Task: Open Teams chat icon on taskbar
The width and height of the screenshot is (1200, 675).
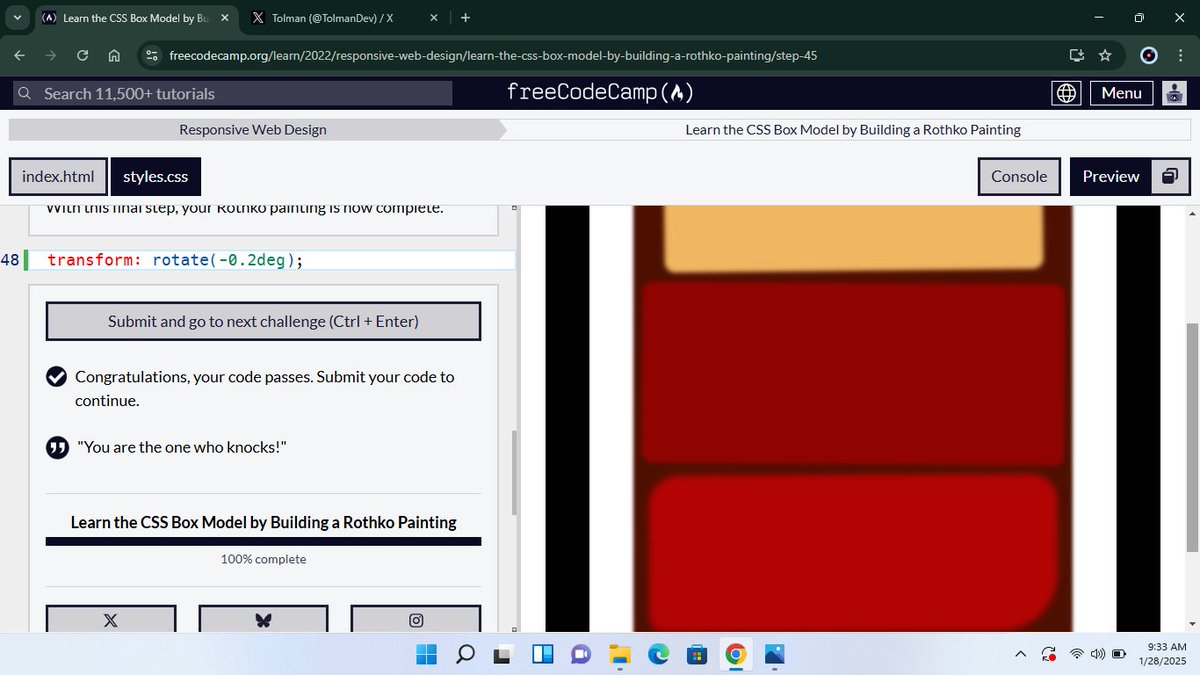Action: point(581,654)
